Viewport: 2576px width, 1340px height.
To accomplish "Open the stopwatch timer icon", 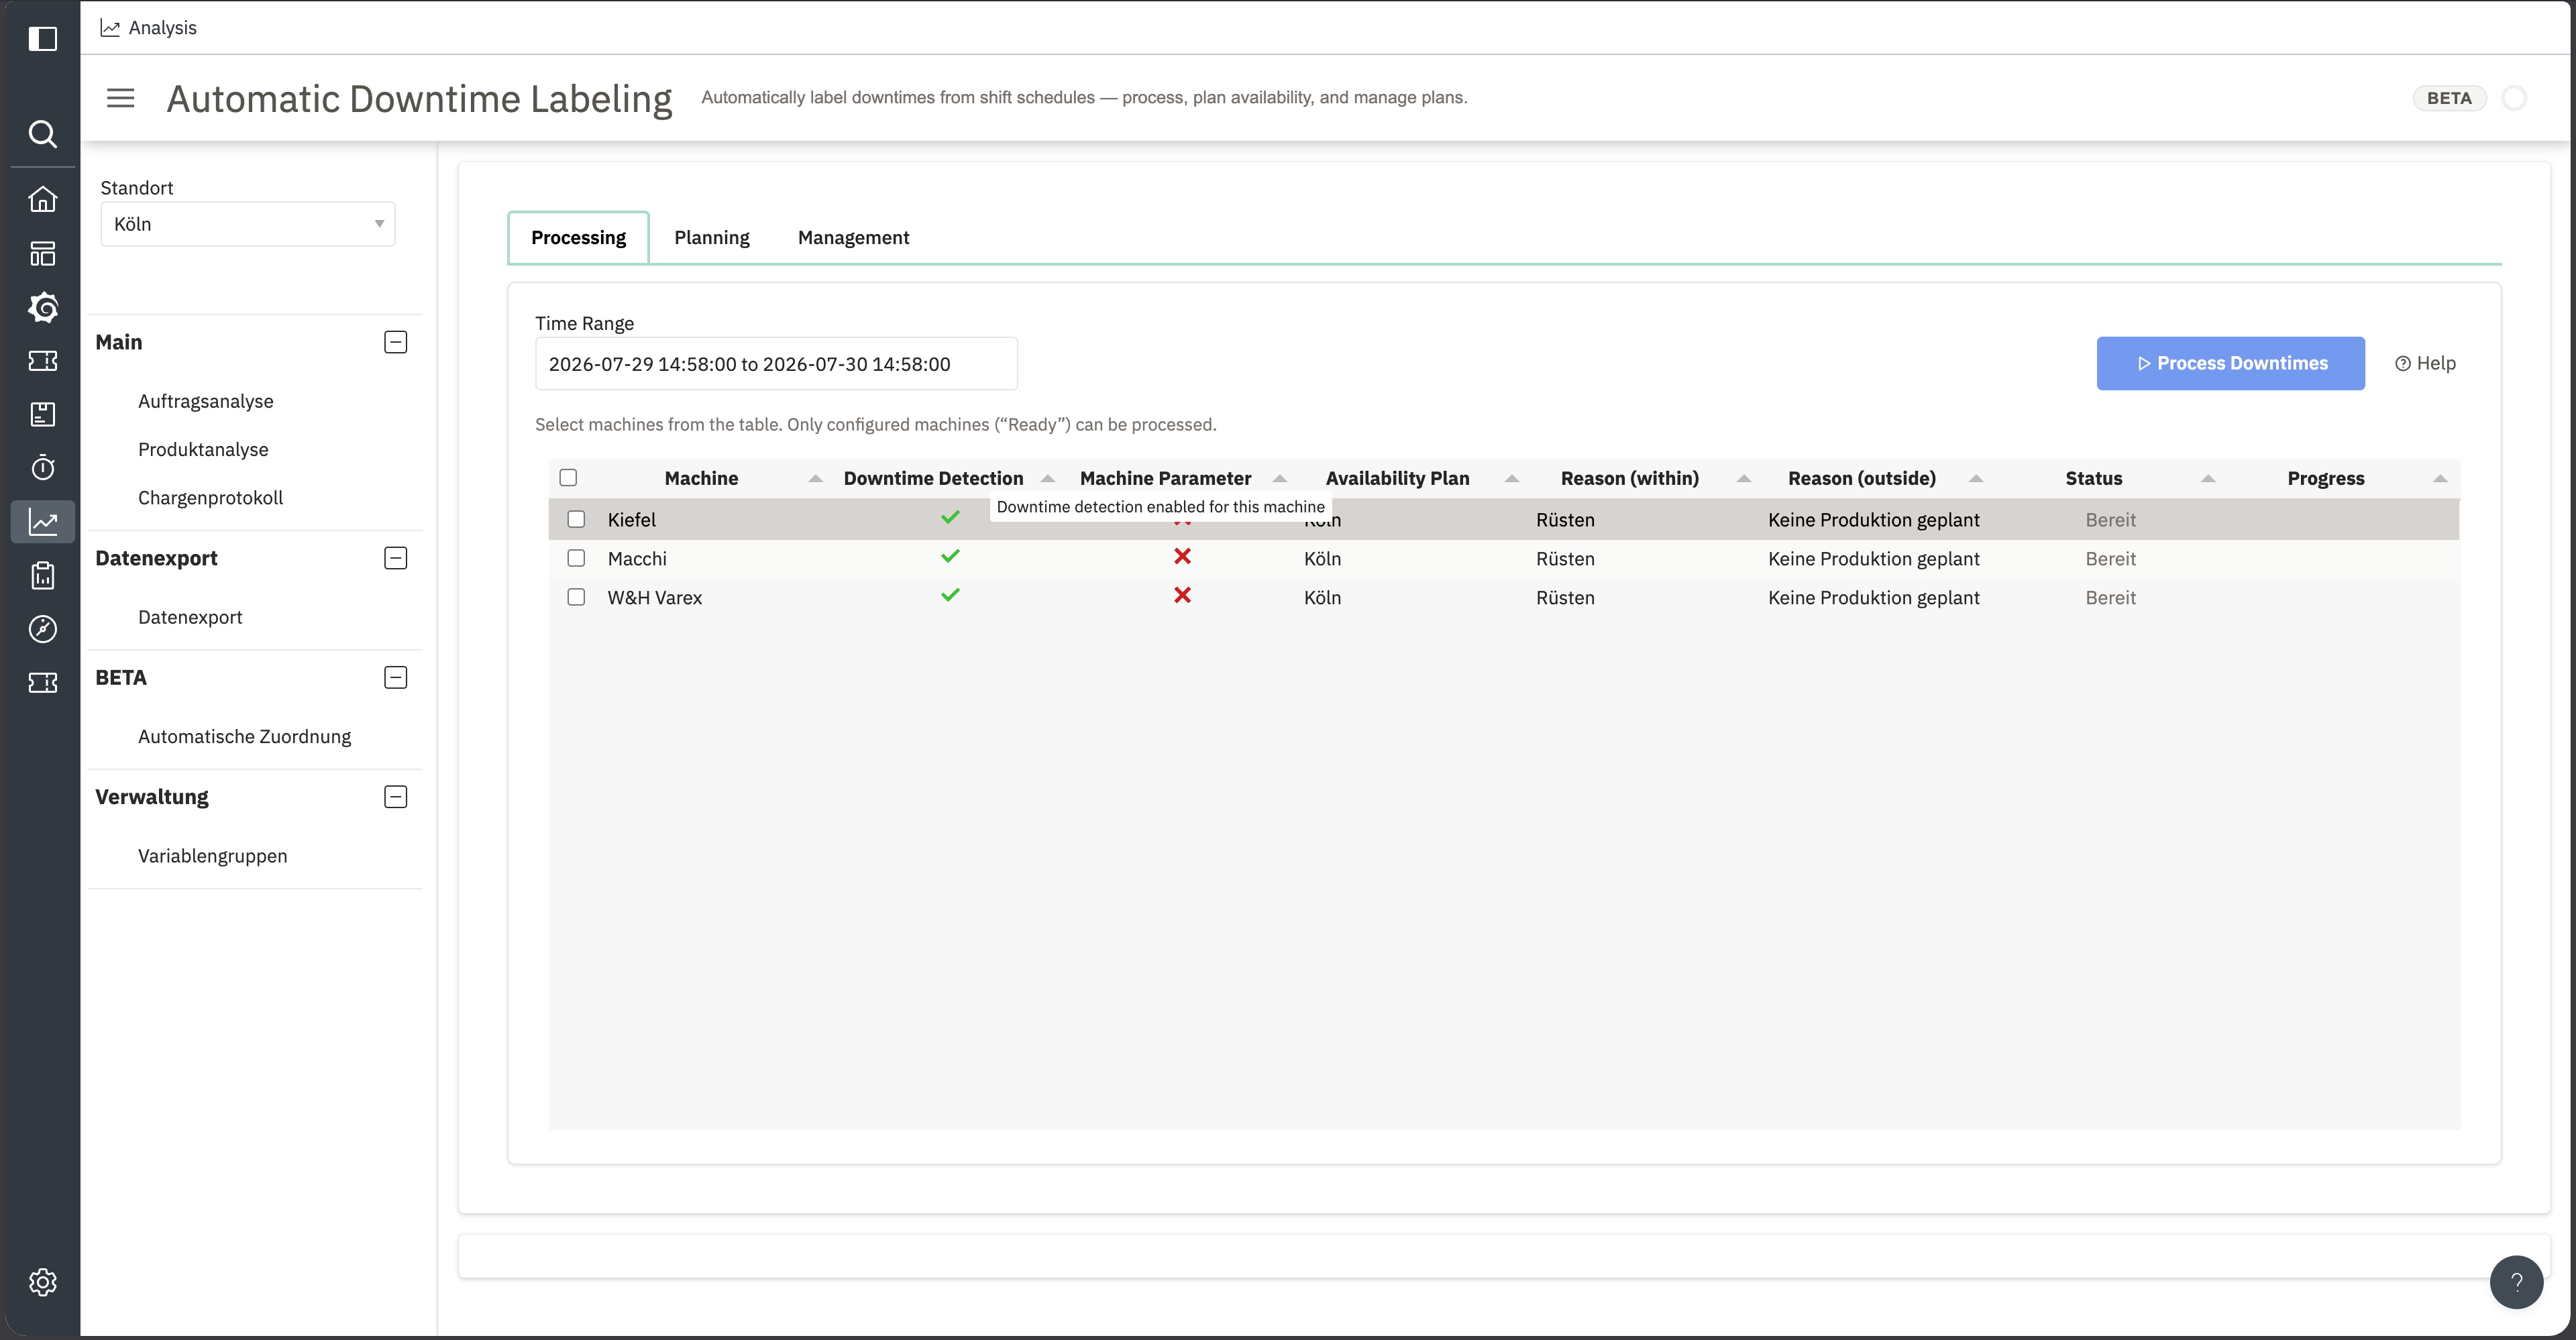I will point(42,467).
